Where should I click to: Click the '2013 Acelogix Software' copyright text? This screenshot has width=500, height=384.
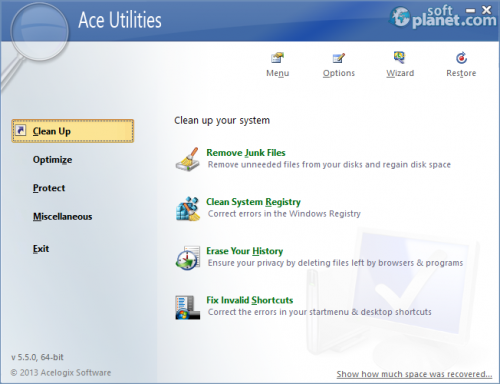click(61, 373)
